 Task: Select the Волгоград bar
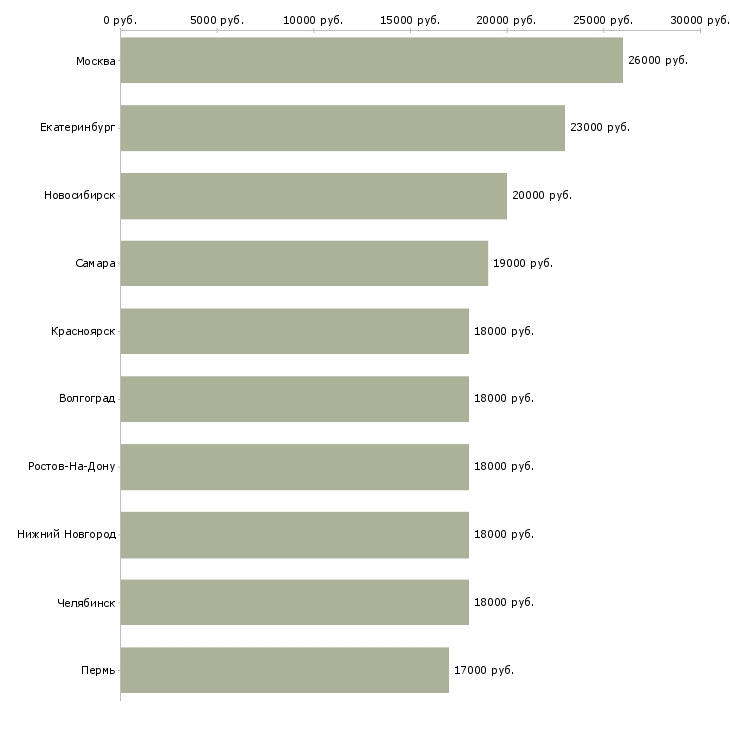point(295,399)
